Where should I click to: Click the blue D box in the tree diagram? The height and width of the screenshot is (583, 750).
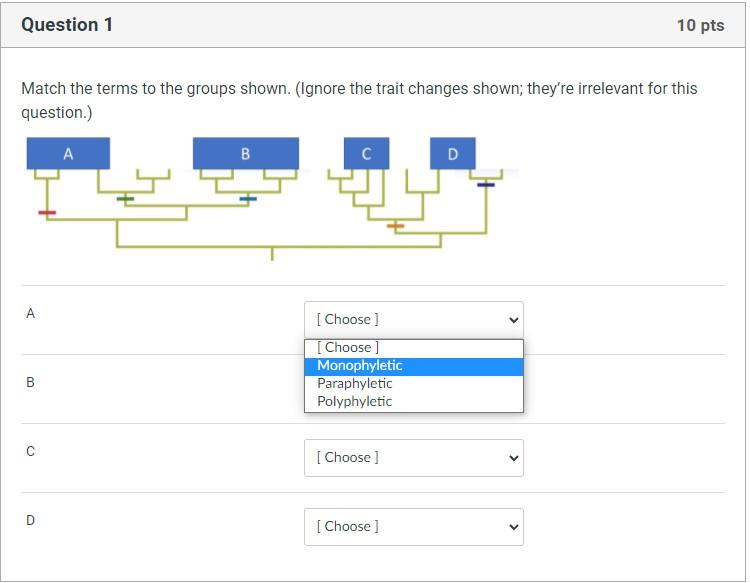tap(452, 154)
